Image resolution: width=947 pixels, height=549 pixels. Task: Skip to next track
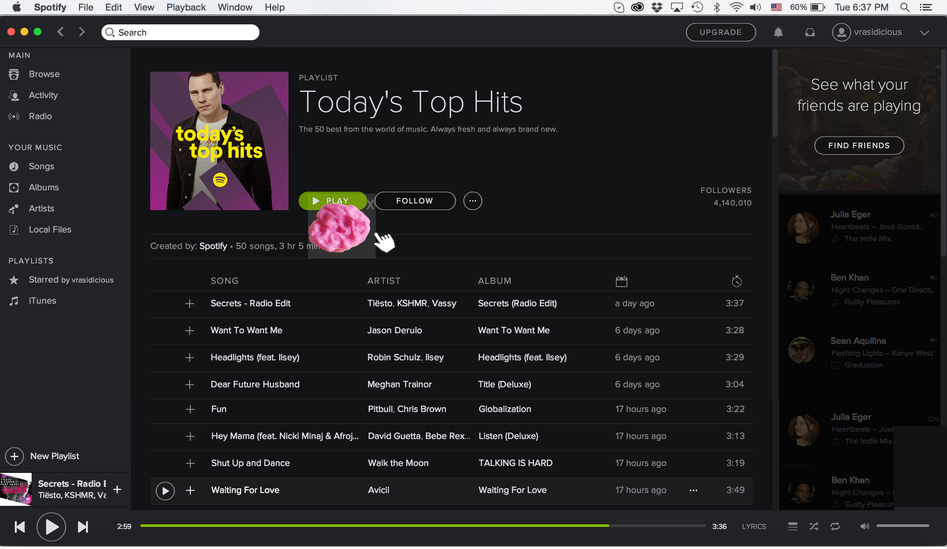tap(83, 527)
